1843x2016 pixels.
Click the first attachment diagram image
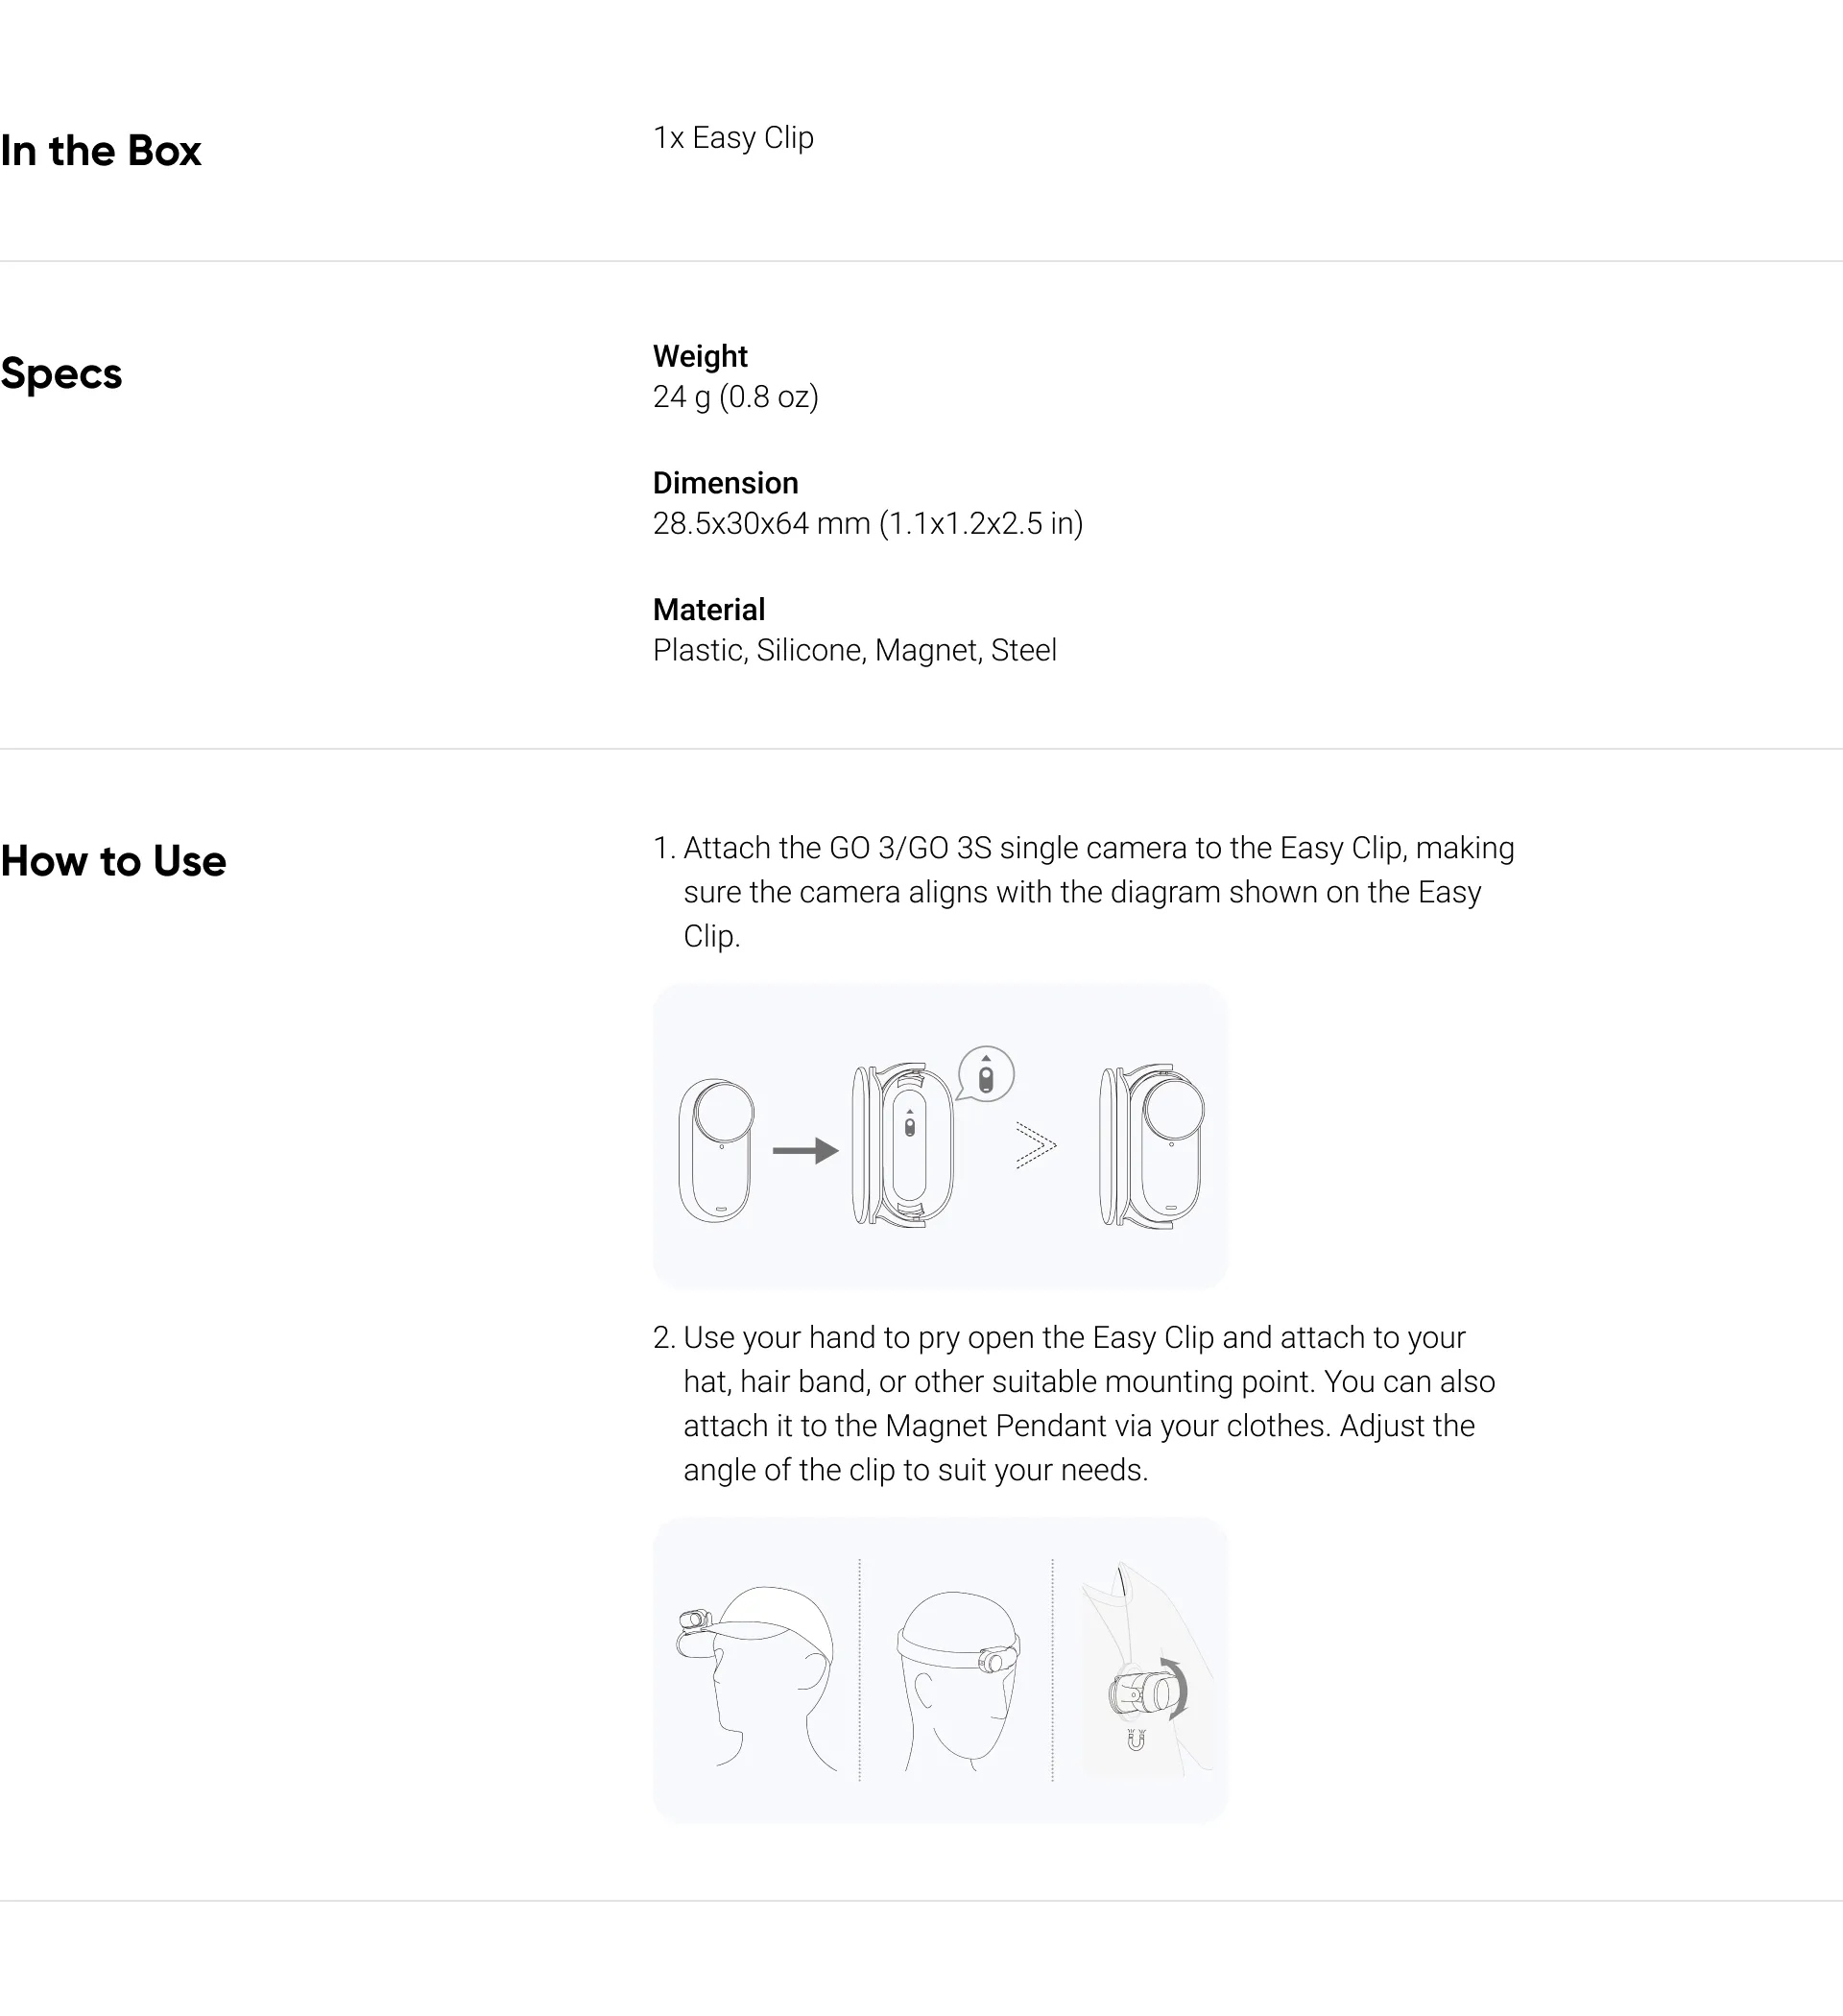[x=940, y=1136]
